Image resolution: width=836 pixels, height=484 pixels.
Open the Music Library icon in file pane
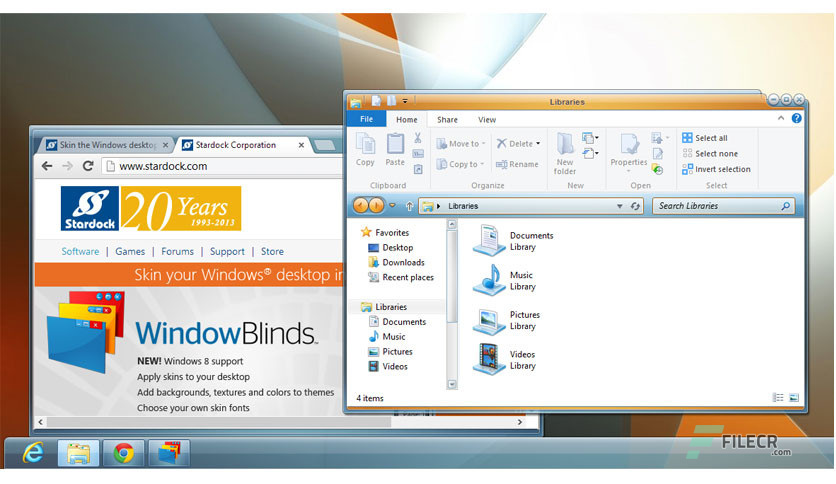pos(489,280)
